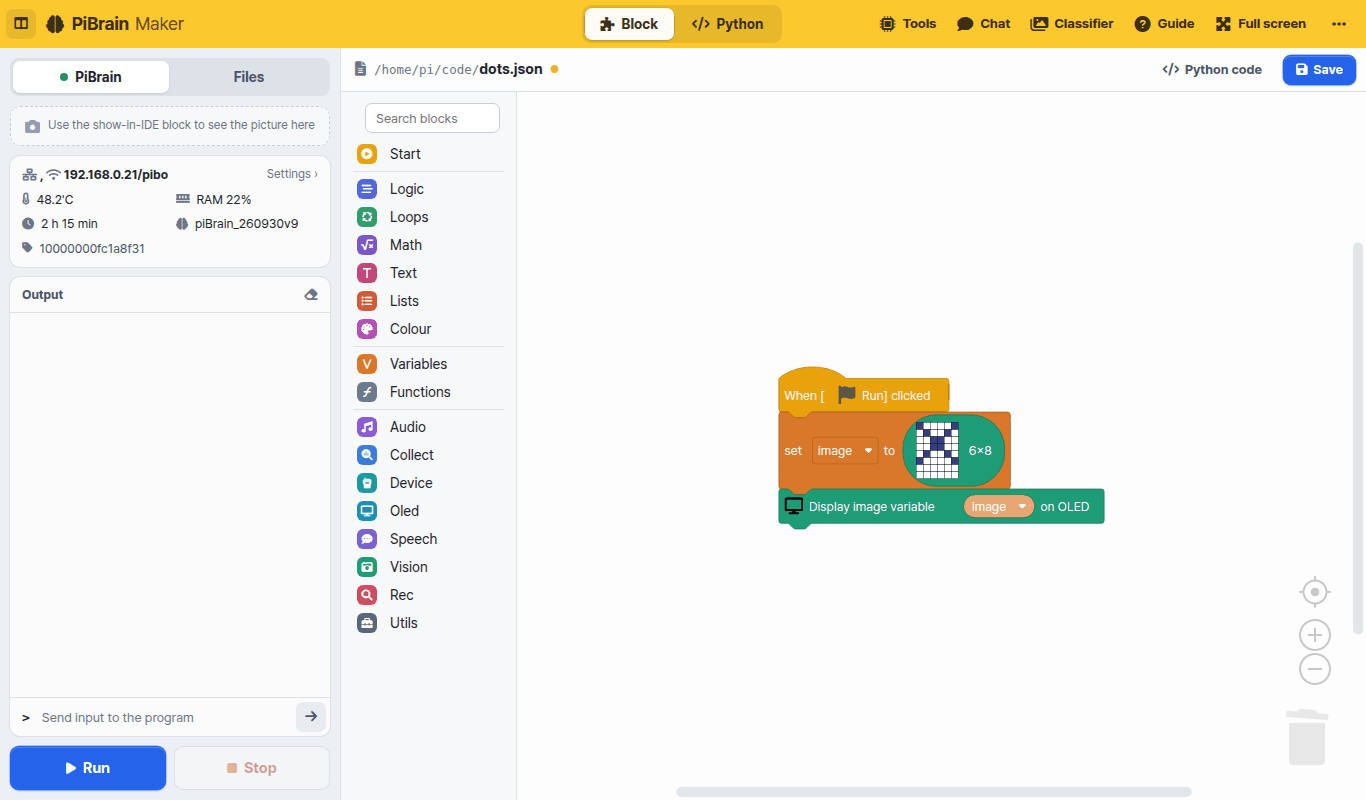Open the Math block category
The height and width of the screenshot is (800, 1366).
(x=429, y=245)
